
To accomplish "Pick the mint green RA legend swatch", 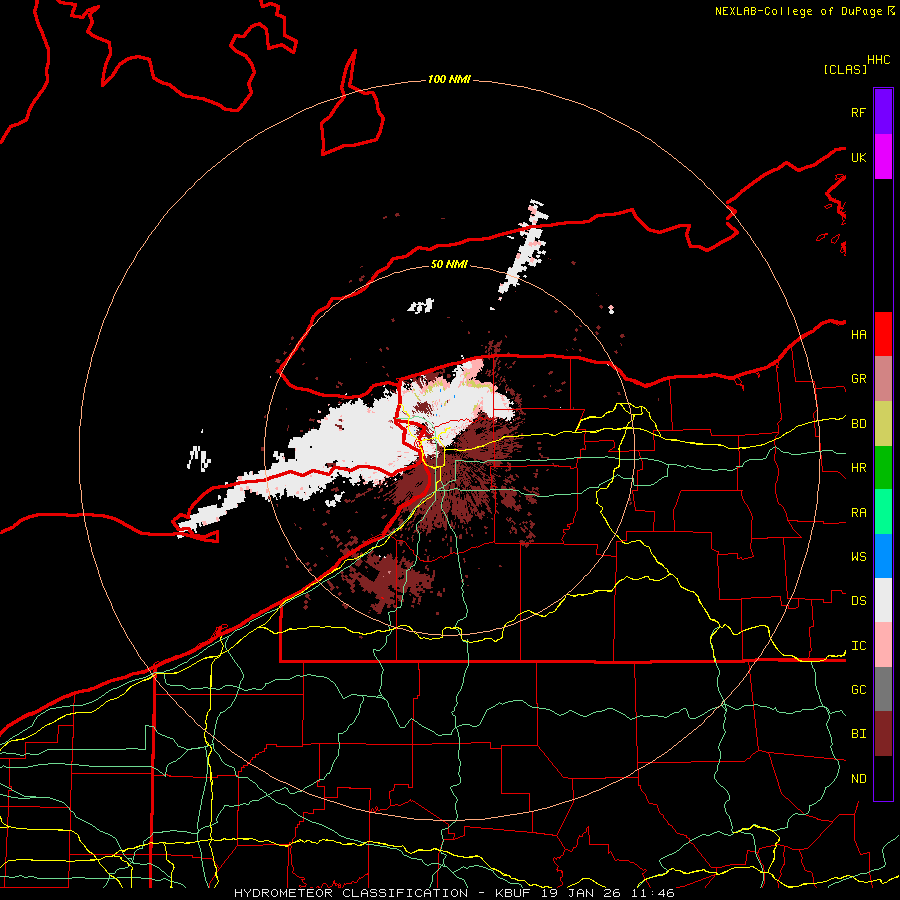I will (x=883, y=512).
